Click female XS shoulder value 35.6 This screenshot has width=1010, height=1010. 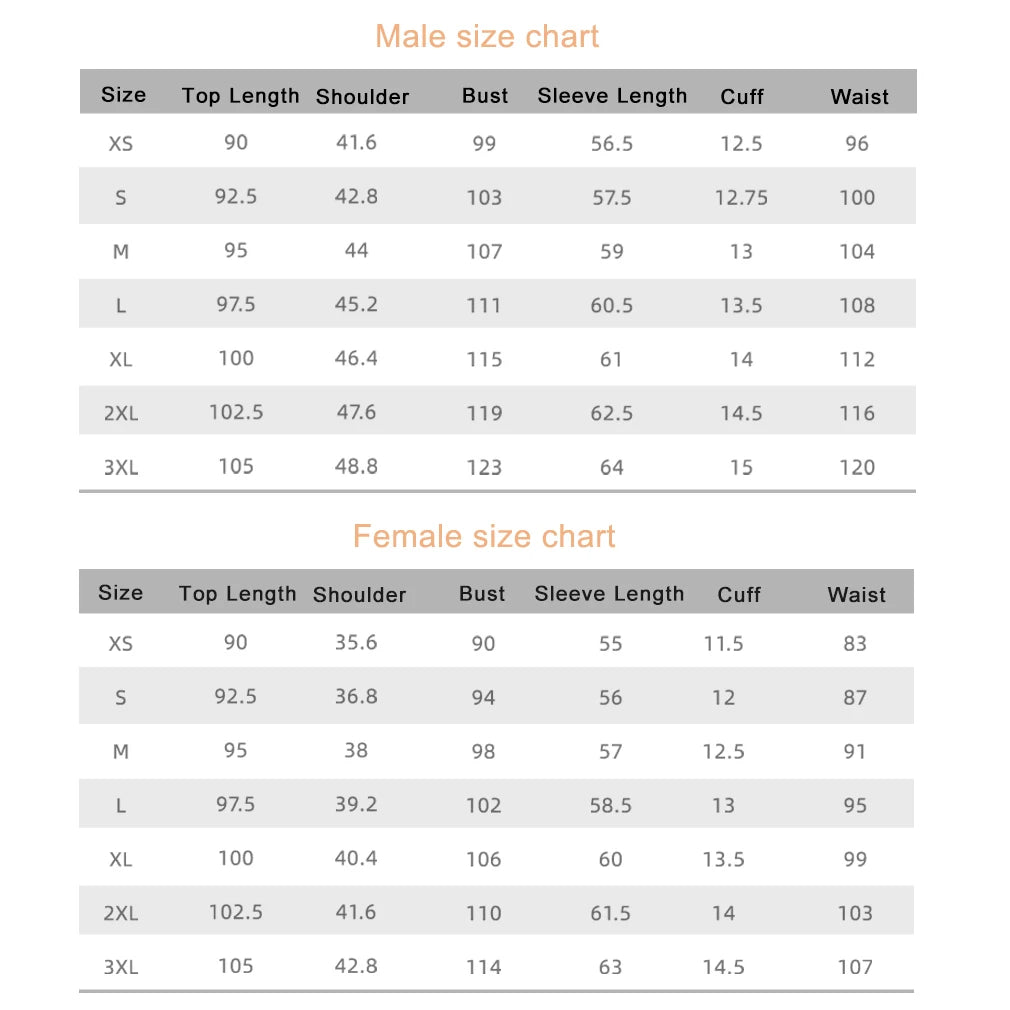356,642
